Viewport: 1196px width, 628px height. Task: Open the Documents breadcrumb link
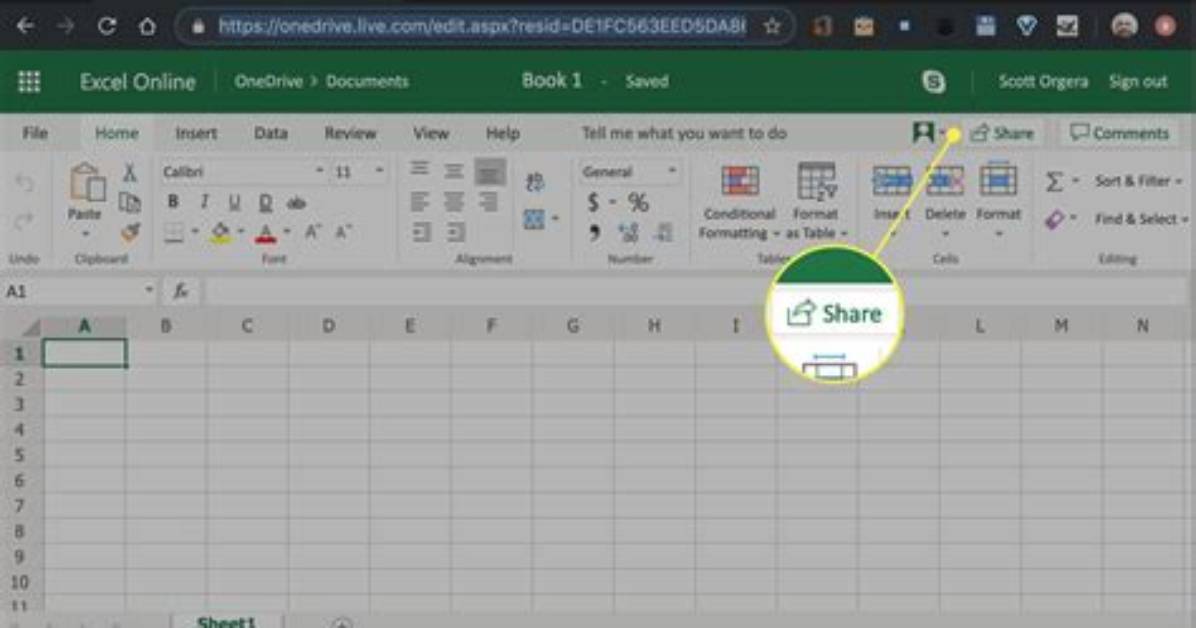click(367, 82)
